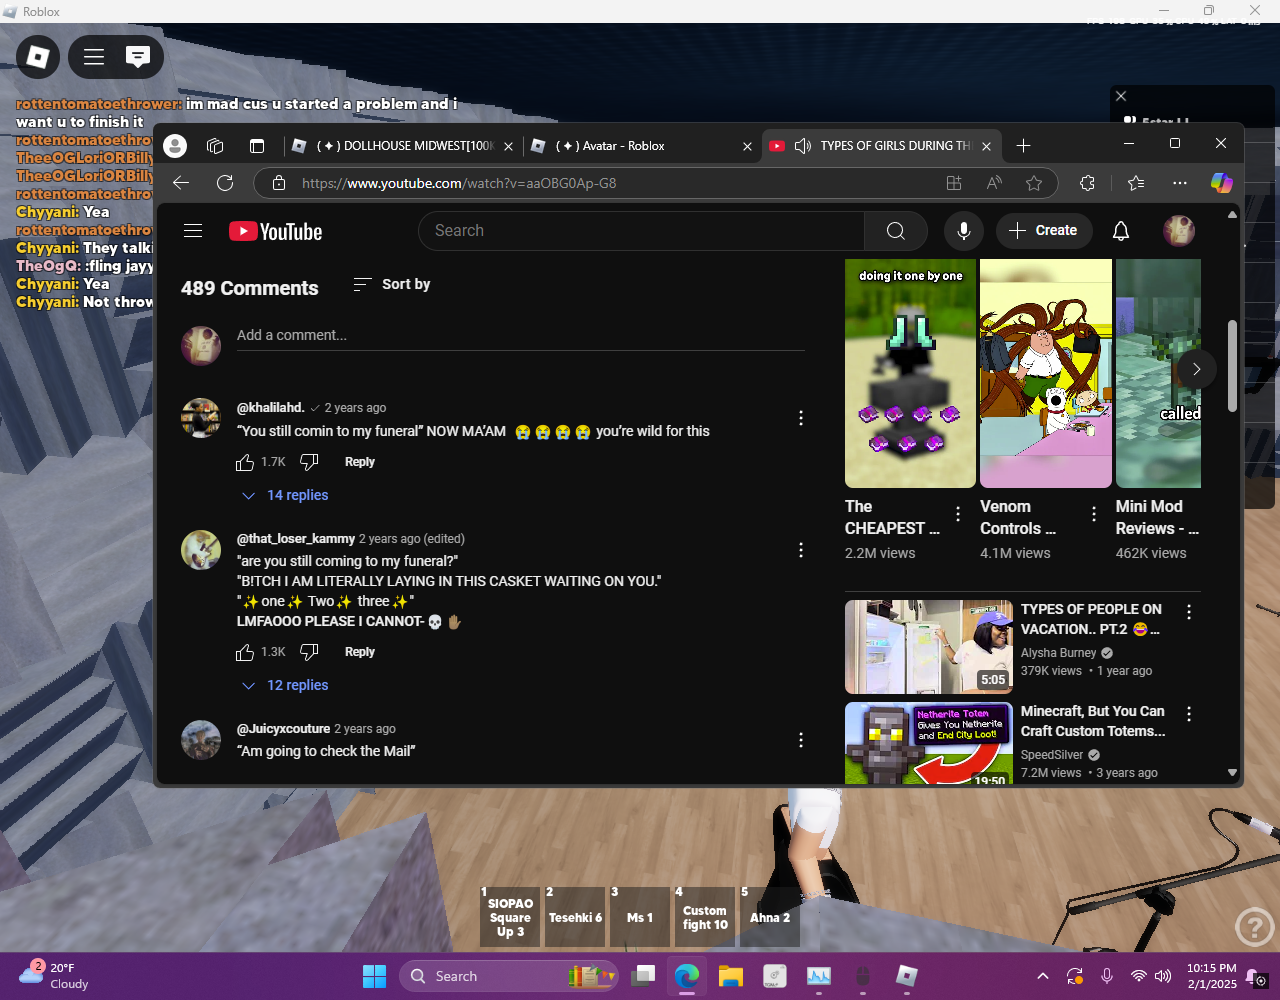The height and width of the screenshot is (1000, 1280).
Task: Like the comment by @khalilahd.
Action: tap(245, 462)
